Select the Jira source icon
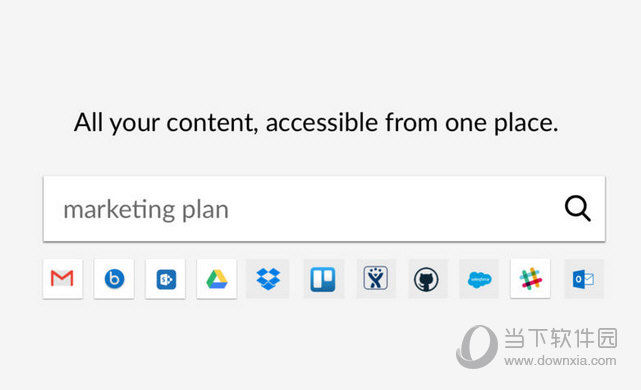This screenshot has height=390, width=641. click(376, 279)
